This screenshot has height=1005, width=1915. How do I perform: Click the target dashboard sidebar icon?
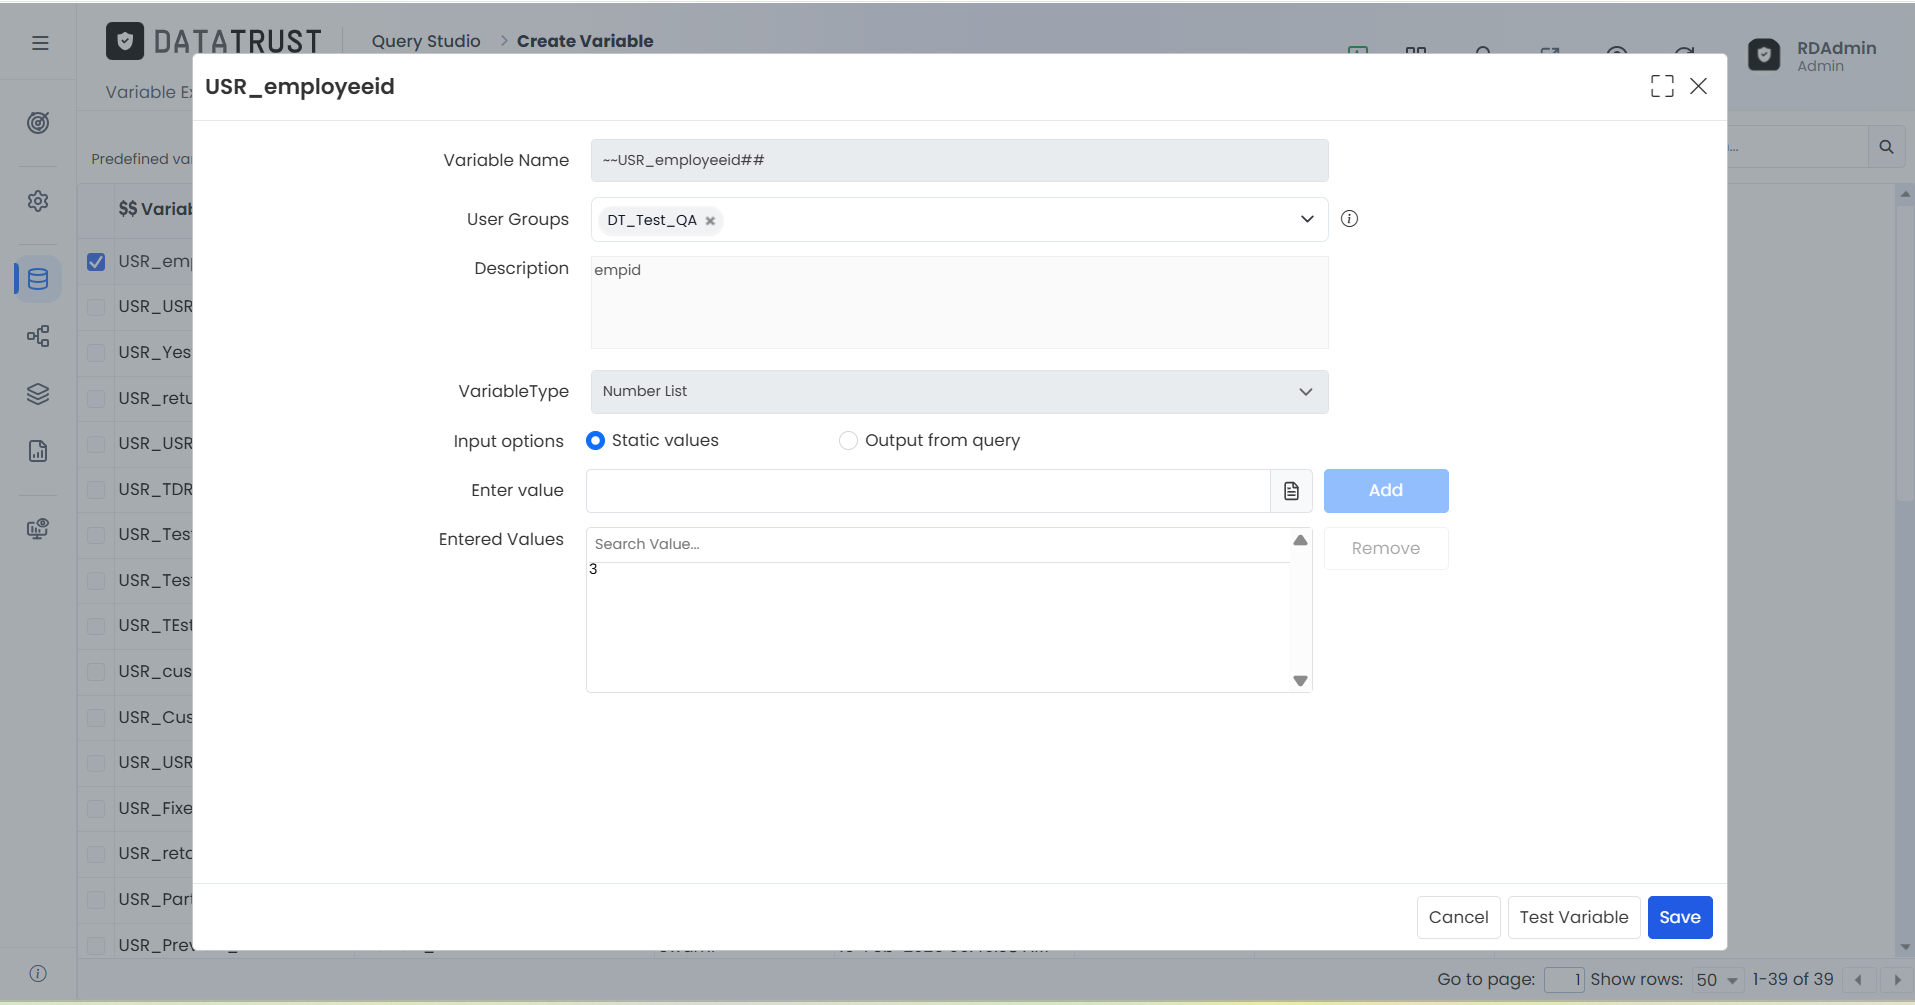(x=38, y=123)
